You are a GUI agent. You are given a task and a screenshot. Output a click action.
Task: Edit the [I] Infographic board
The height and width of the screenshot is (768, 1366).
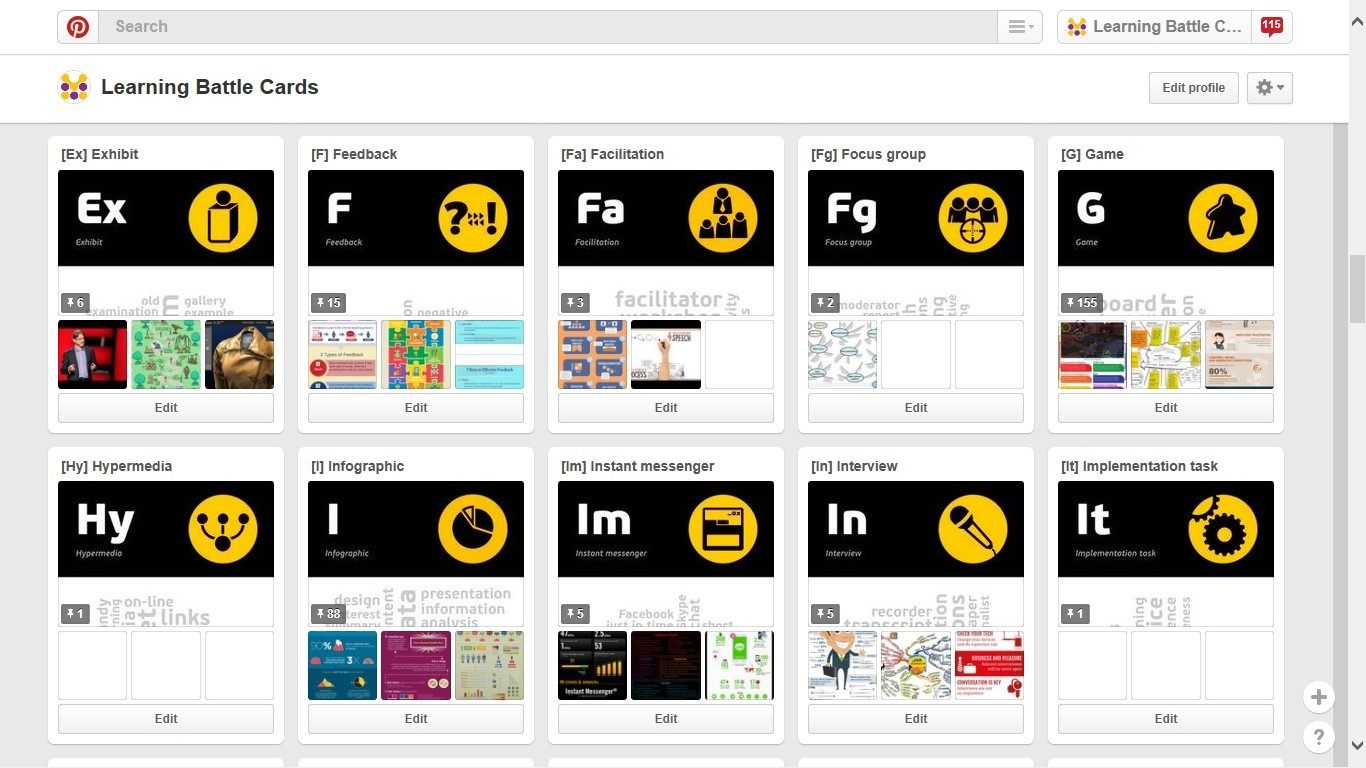click(416, 719)
